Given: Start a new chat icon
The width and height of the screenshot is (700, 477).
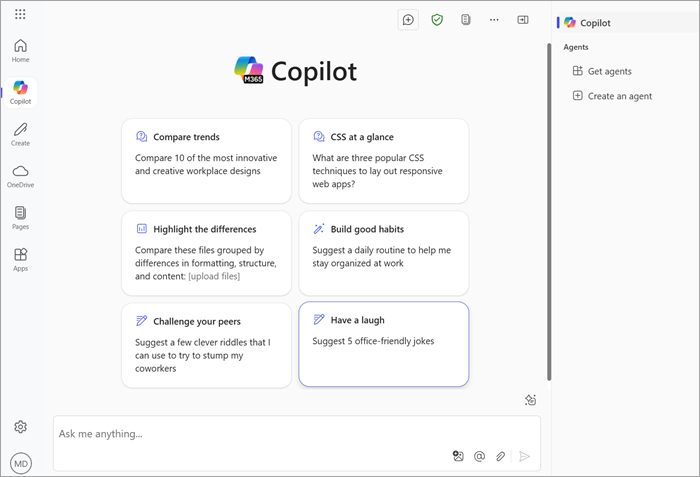Looking at the screenshot, I should [408, 20].
